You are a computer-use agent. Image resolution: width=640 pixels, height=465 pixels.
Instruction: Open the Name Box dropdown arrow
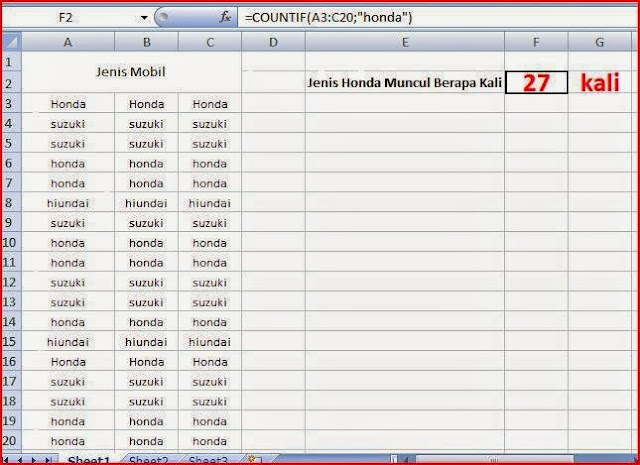coord(144,18)
